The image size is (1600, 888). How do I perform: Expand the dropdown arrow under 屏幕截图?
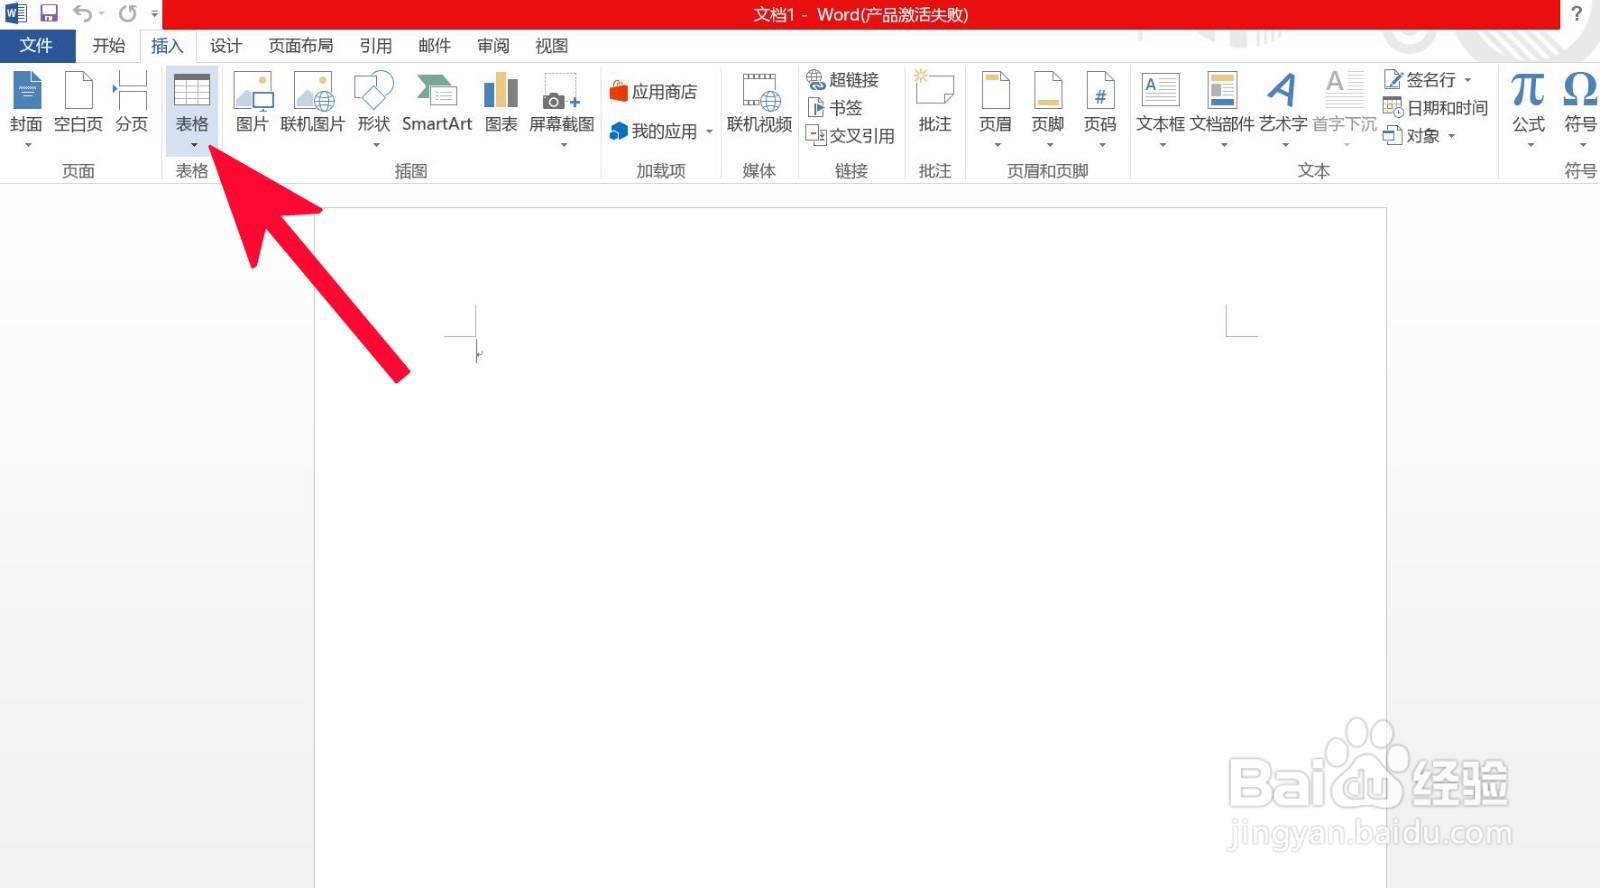coord(564,145)
